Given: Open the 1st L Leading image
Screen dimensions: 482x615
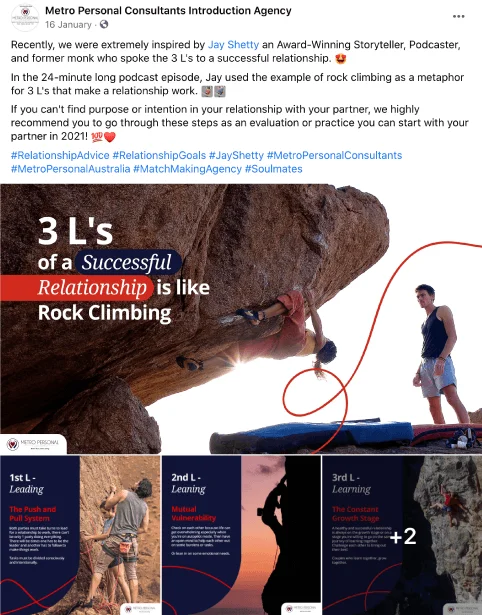Looking at the screenshot, I should click(80, 535).
